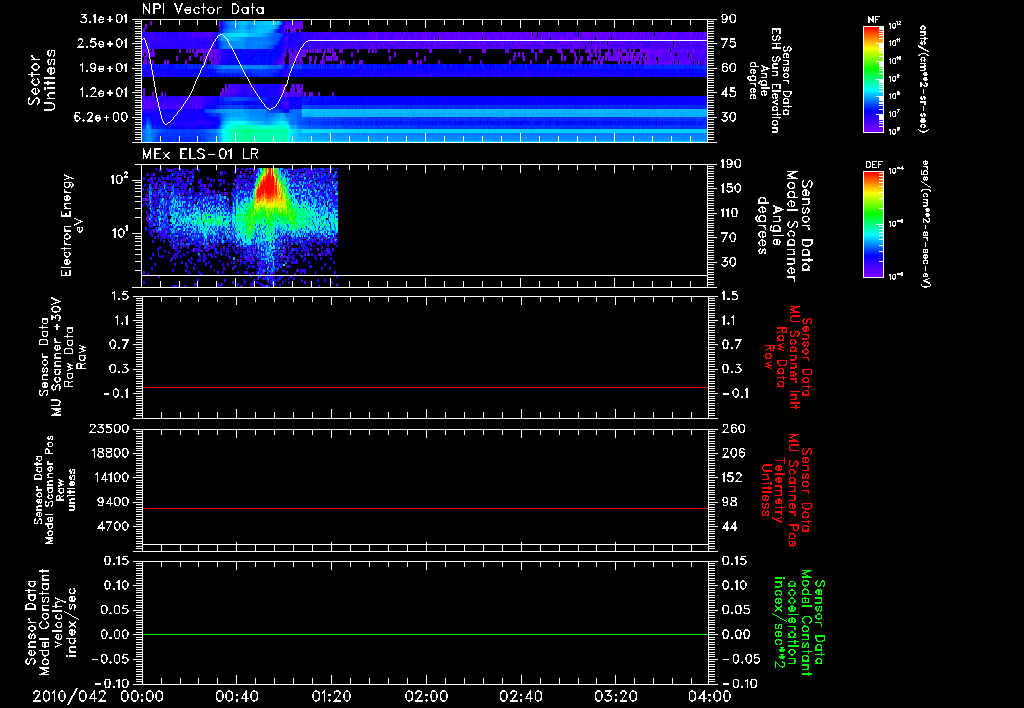1024x708 pixels.
Task: Click the "9400" scanner position tick value
Action: pyautogui.click(x=114, y=502)
